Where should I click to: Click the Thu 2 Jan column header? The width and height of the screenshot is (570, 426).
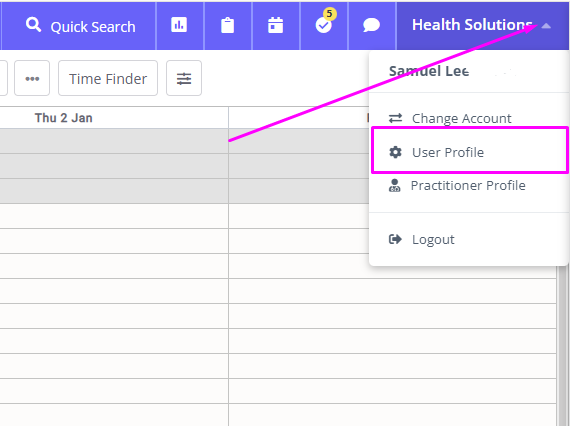[x=64, y=118]
